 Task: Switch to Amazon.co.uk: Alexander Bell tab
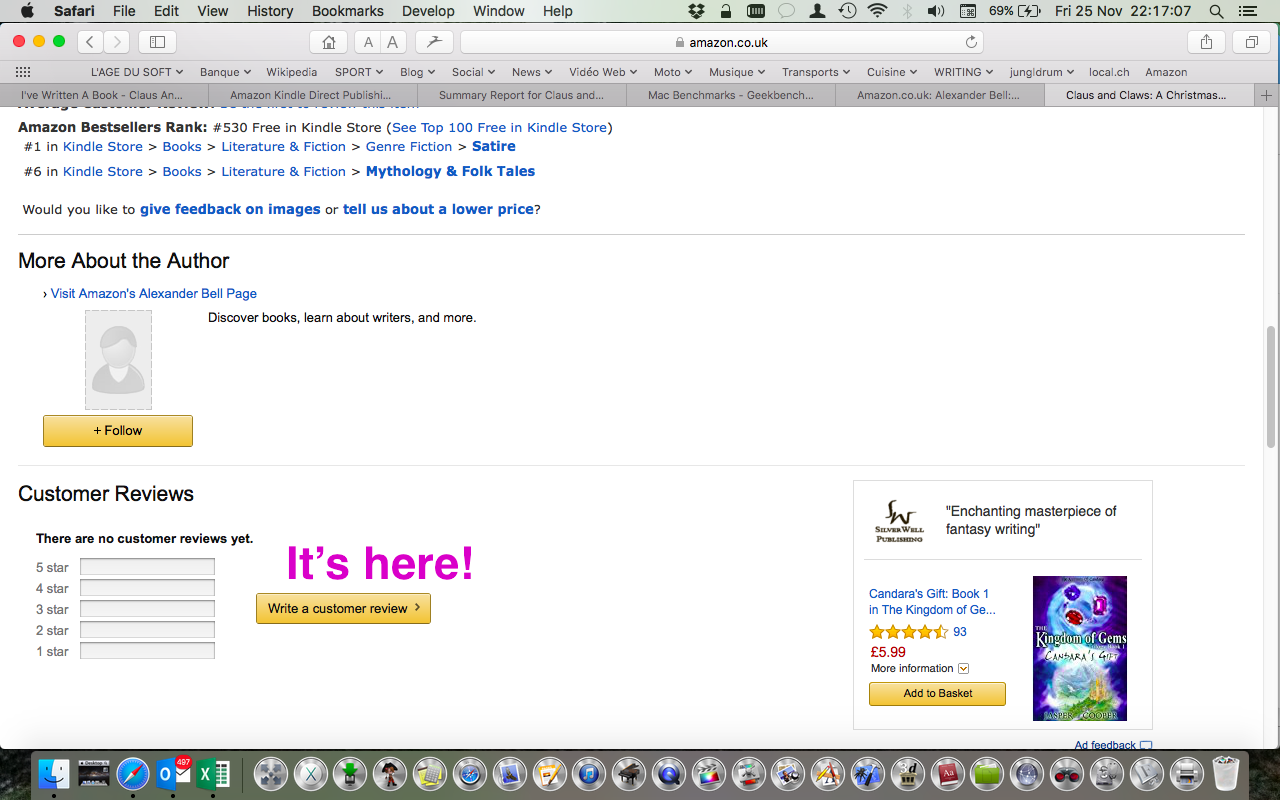pos(940,95)
